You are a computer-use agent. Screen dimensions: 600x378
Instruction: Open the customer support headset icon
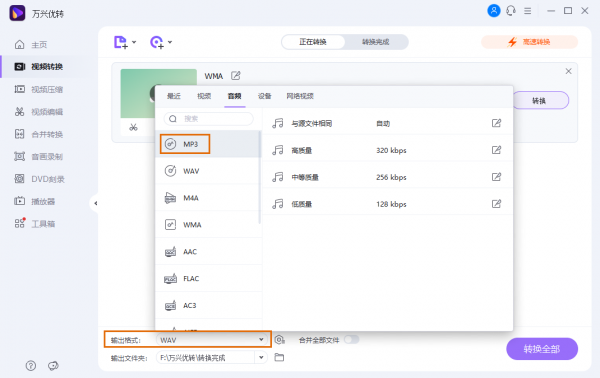511,11
